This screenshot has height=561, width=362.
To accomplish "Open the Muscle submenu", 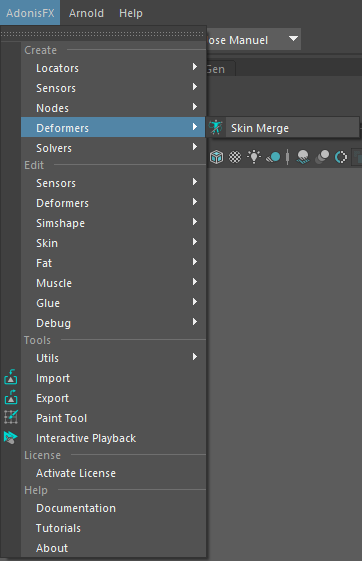I will (x=113, y=283).
